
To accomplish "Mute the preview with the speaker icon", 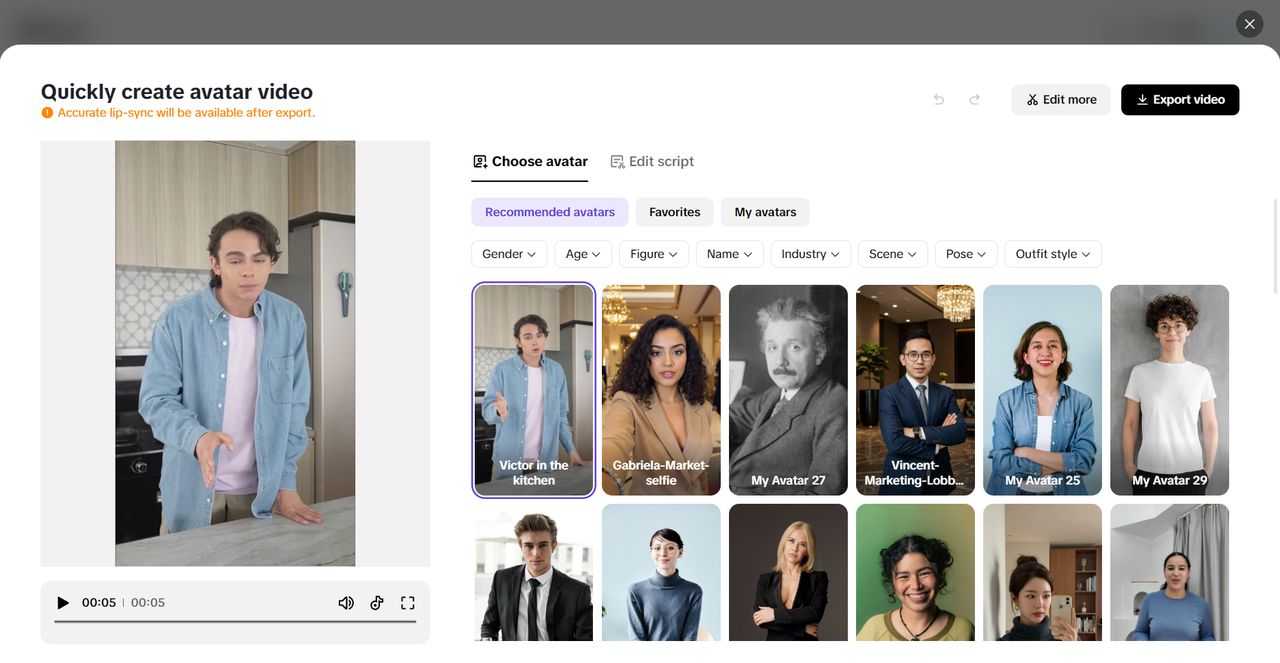I will pos(346,603).
